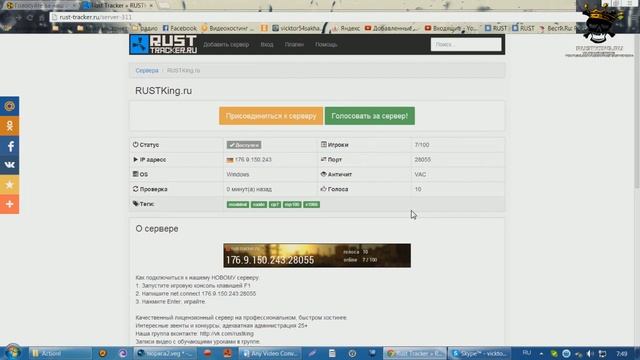The height and width of the screenshot is (360, 640).
Task: Click the server flag icon near IP address
Action: (x=230, y=160)
